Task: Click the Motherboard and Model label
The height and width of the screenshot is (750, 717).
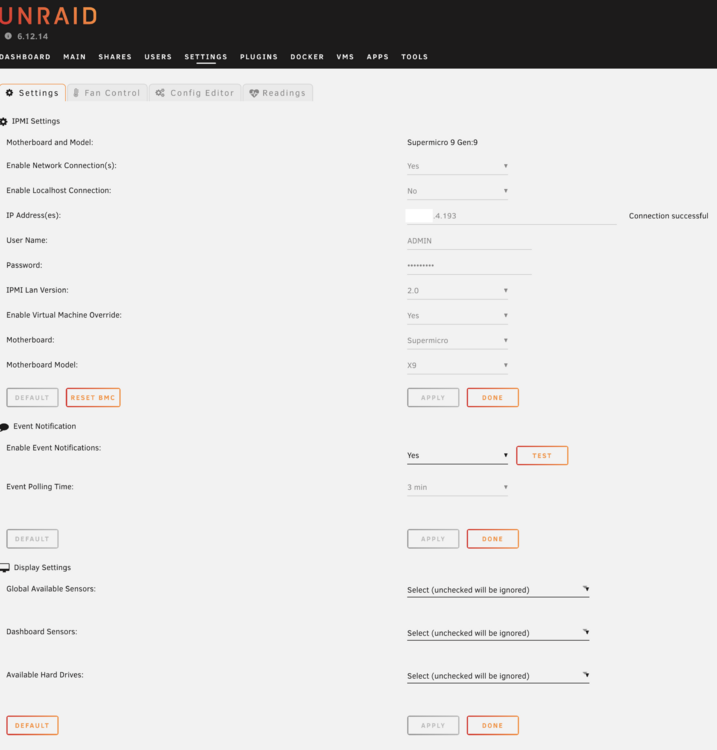Action: [x=50, y=143]
